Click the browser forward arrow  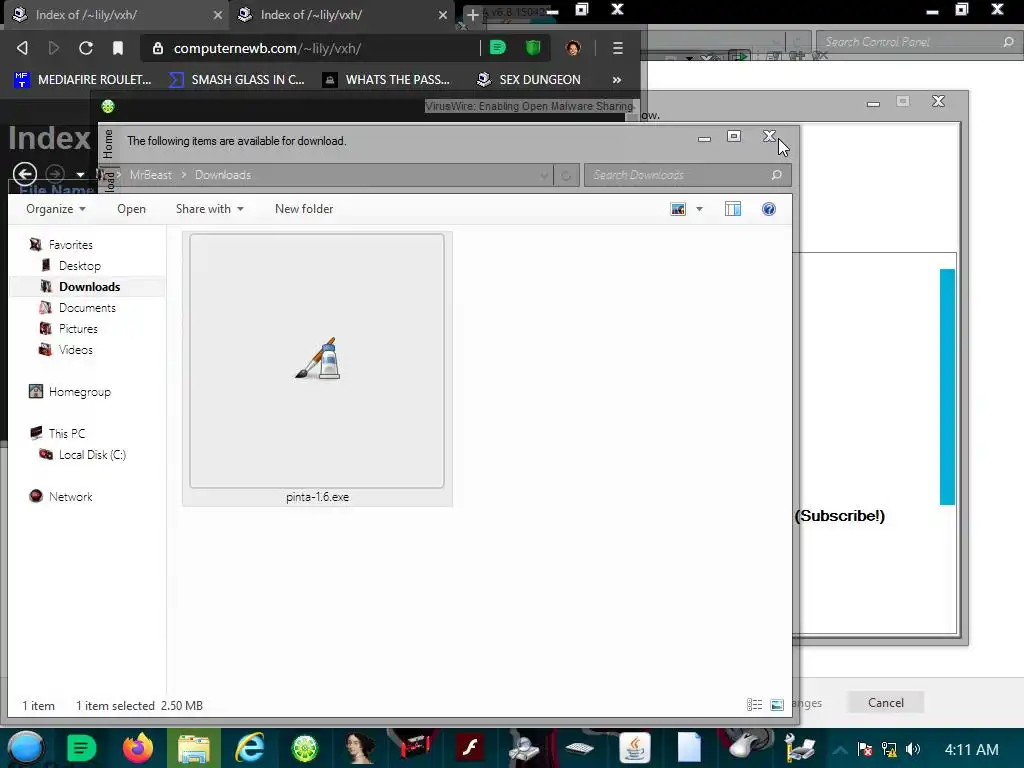54,48
